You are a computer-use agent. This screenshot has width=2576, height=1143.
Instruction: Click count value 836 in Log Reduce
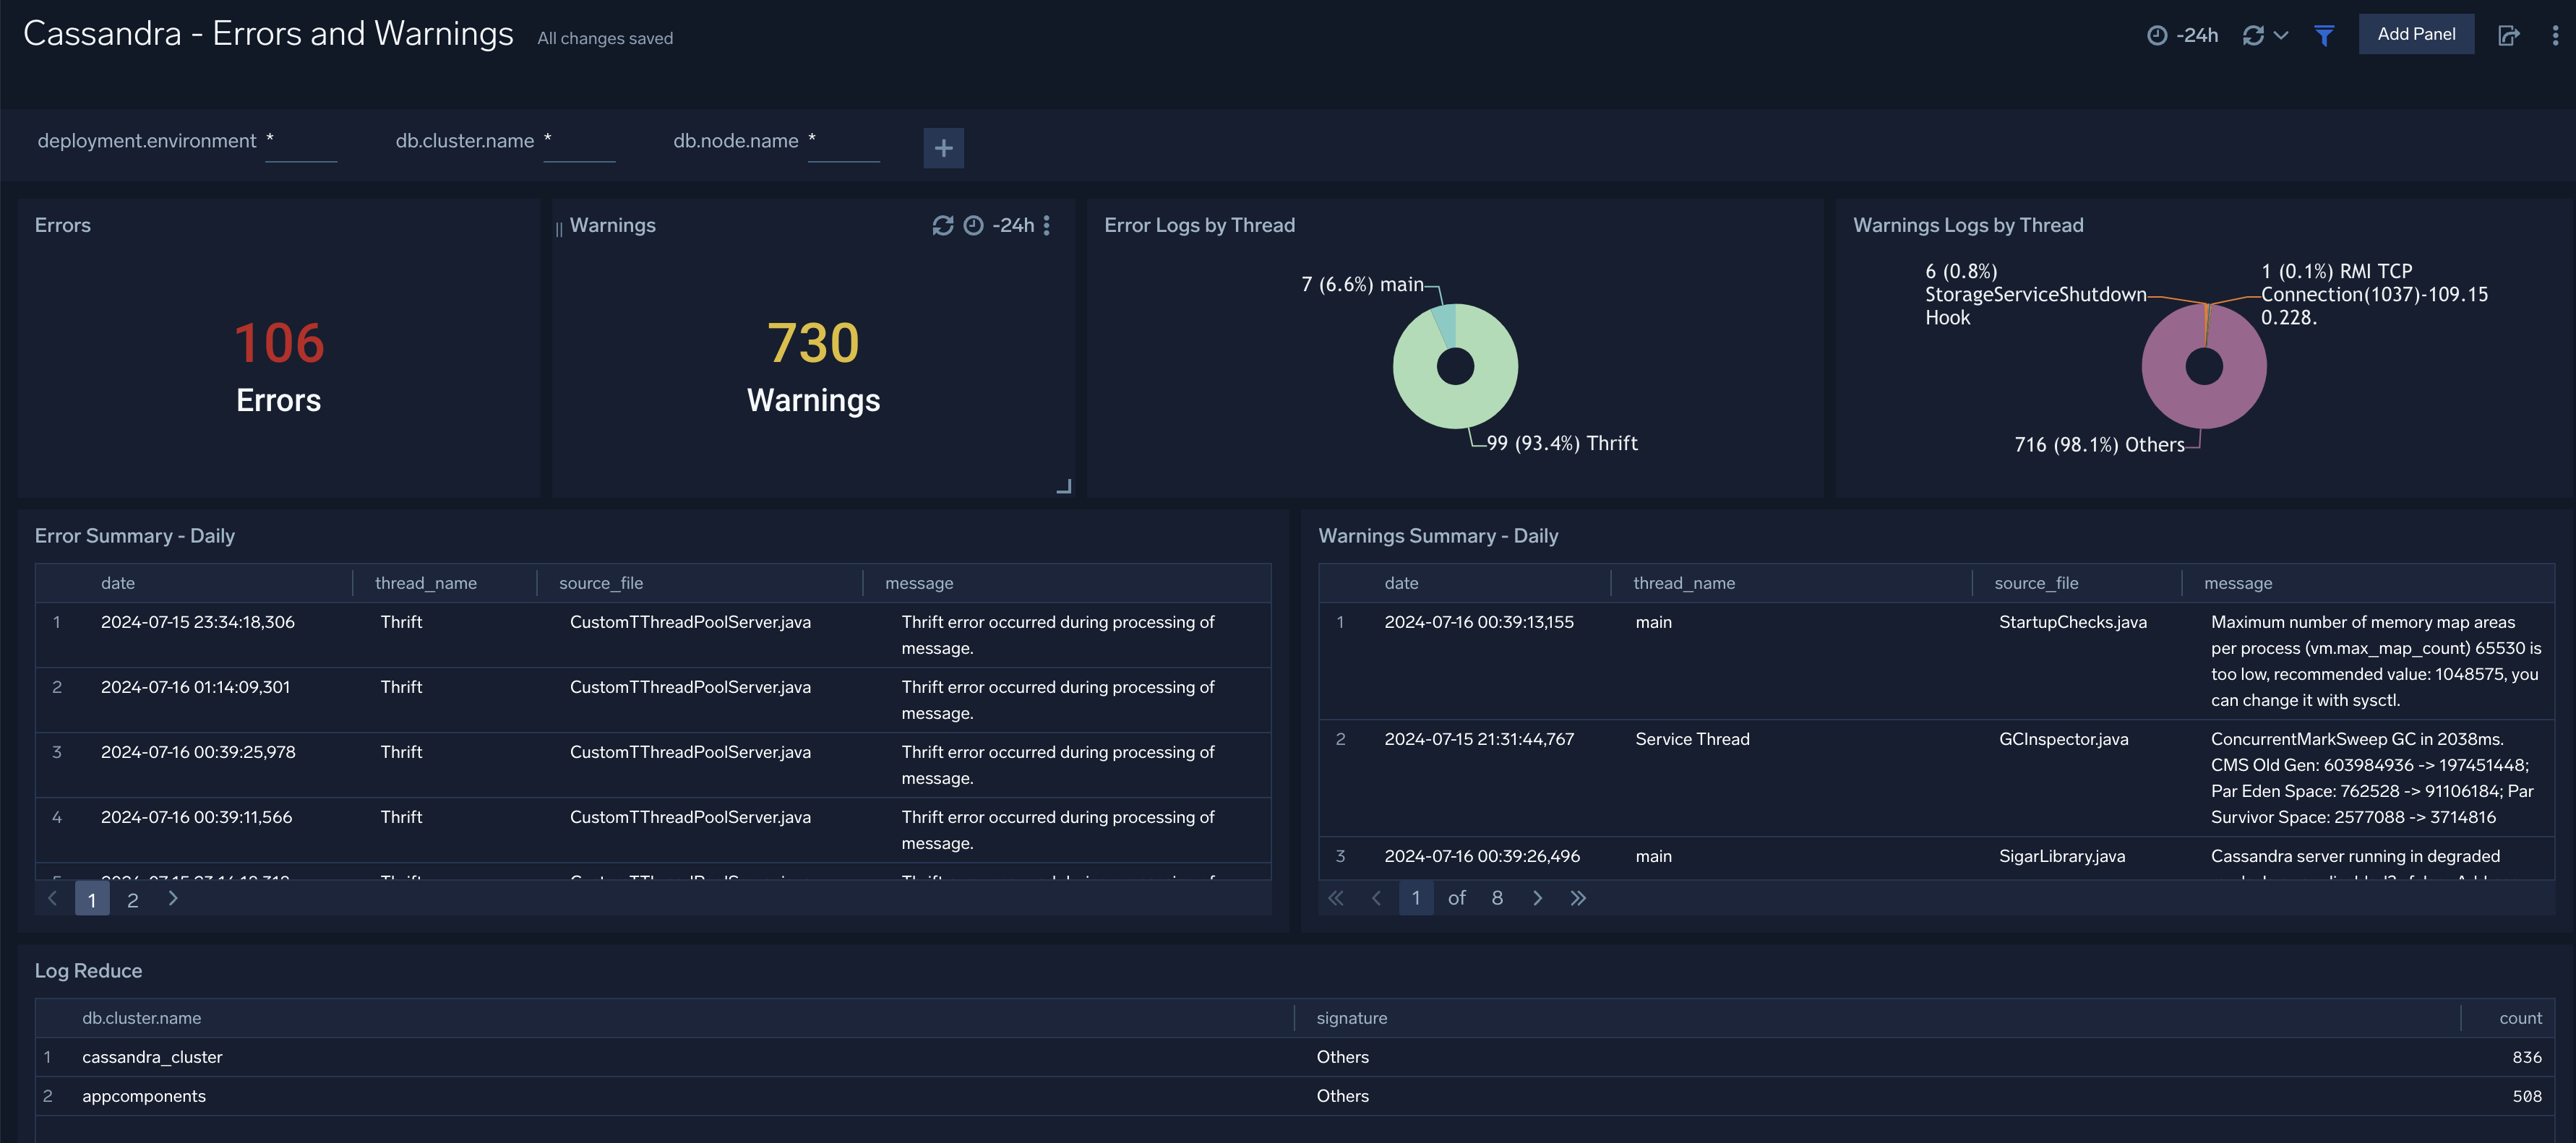click(x=2526, y=1057)
